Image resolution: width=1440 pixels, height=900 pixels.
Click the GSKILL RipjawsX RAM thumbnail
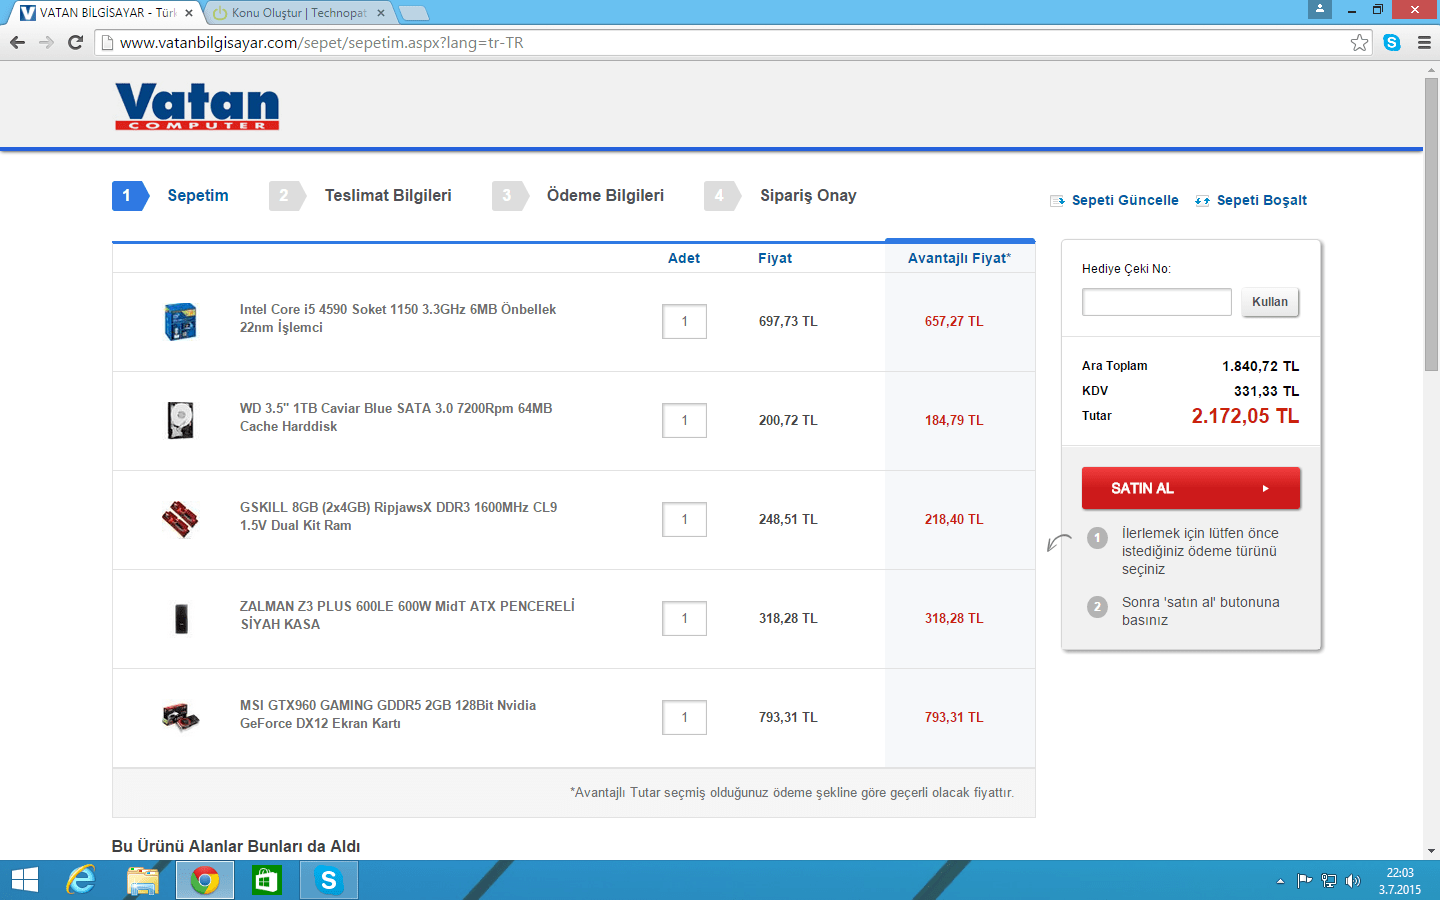coord(181,519)
